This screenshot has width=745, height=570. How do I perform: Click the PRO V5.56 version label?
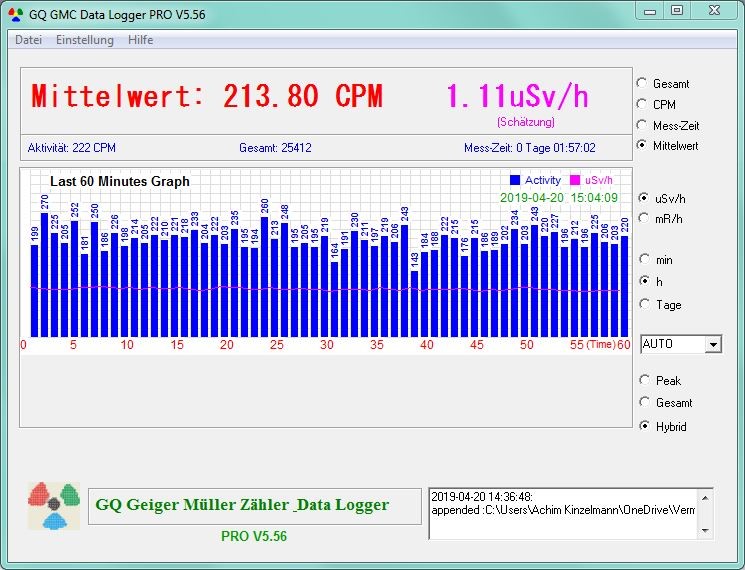coord(254,536)
